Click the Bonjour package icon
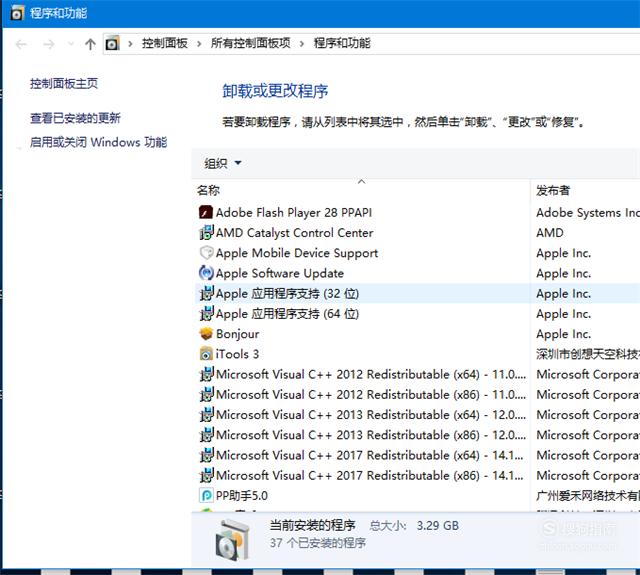 (x=206, y=334)
